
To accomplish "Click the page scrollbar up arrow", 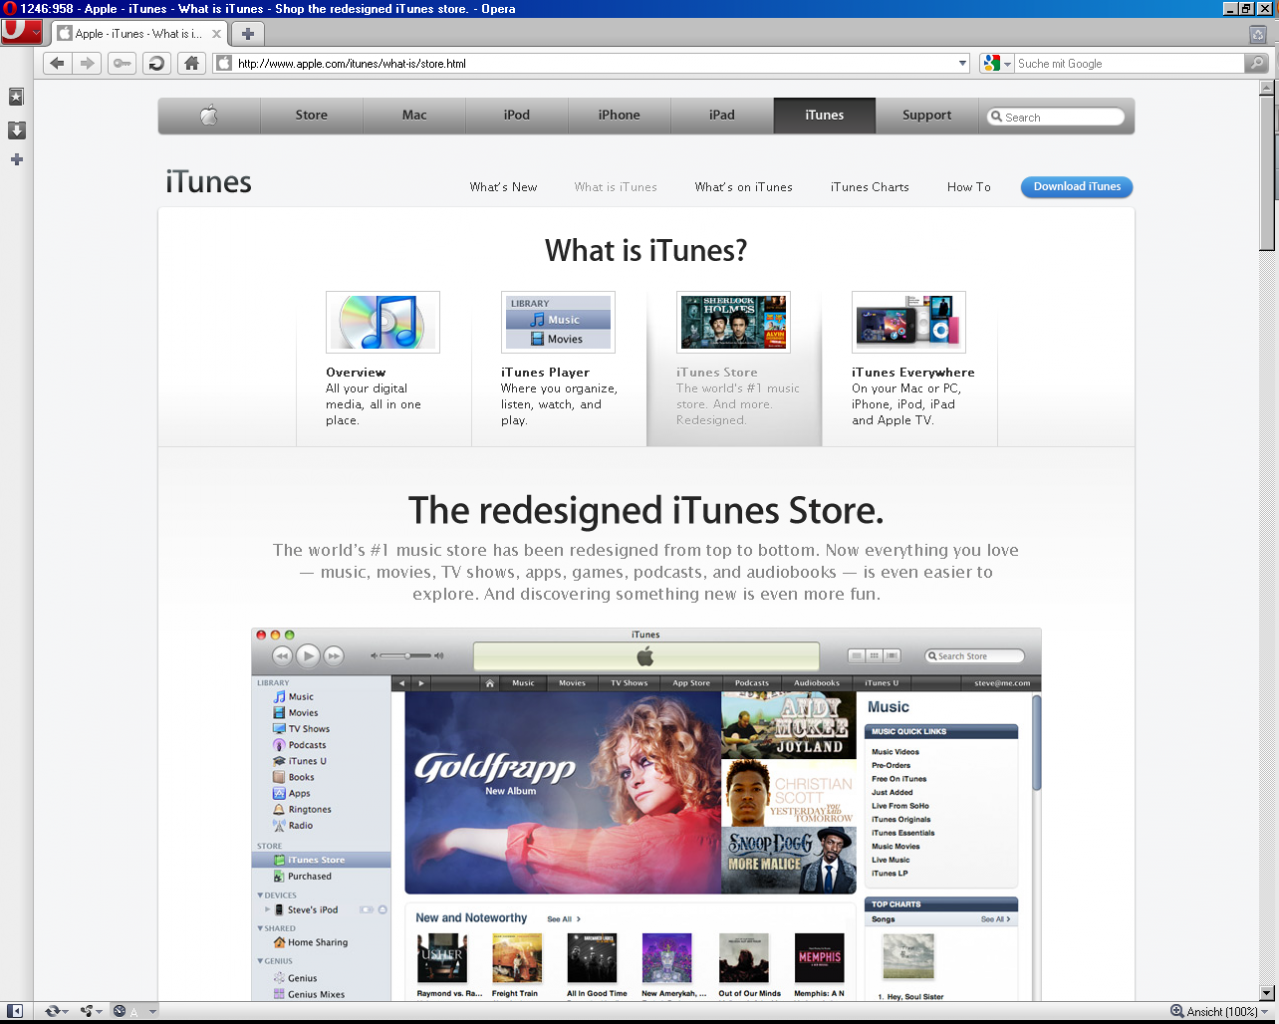I will (1267, 88).
